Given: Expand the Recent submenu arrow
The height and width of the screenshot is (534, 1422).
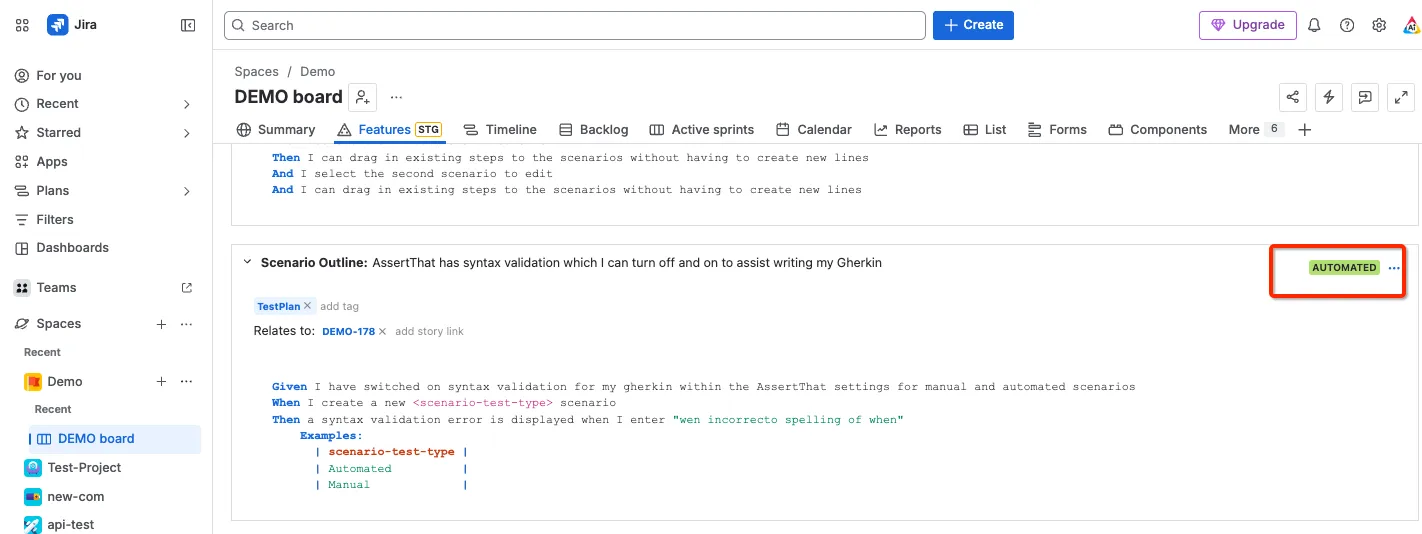Looking at the screenshot, I should point(187,104).
